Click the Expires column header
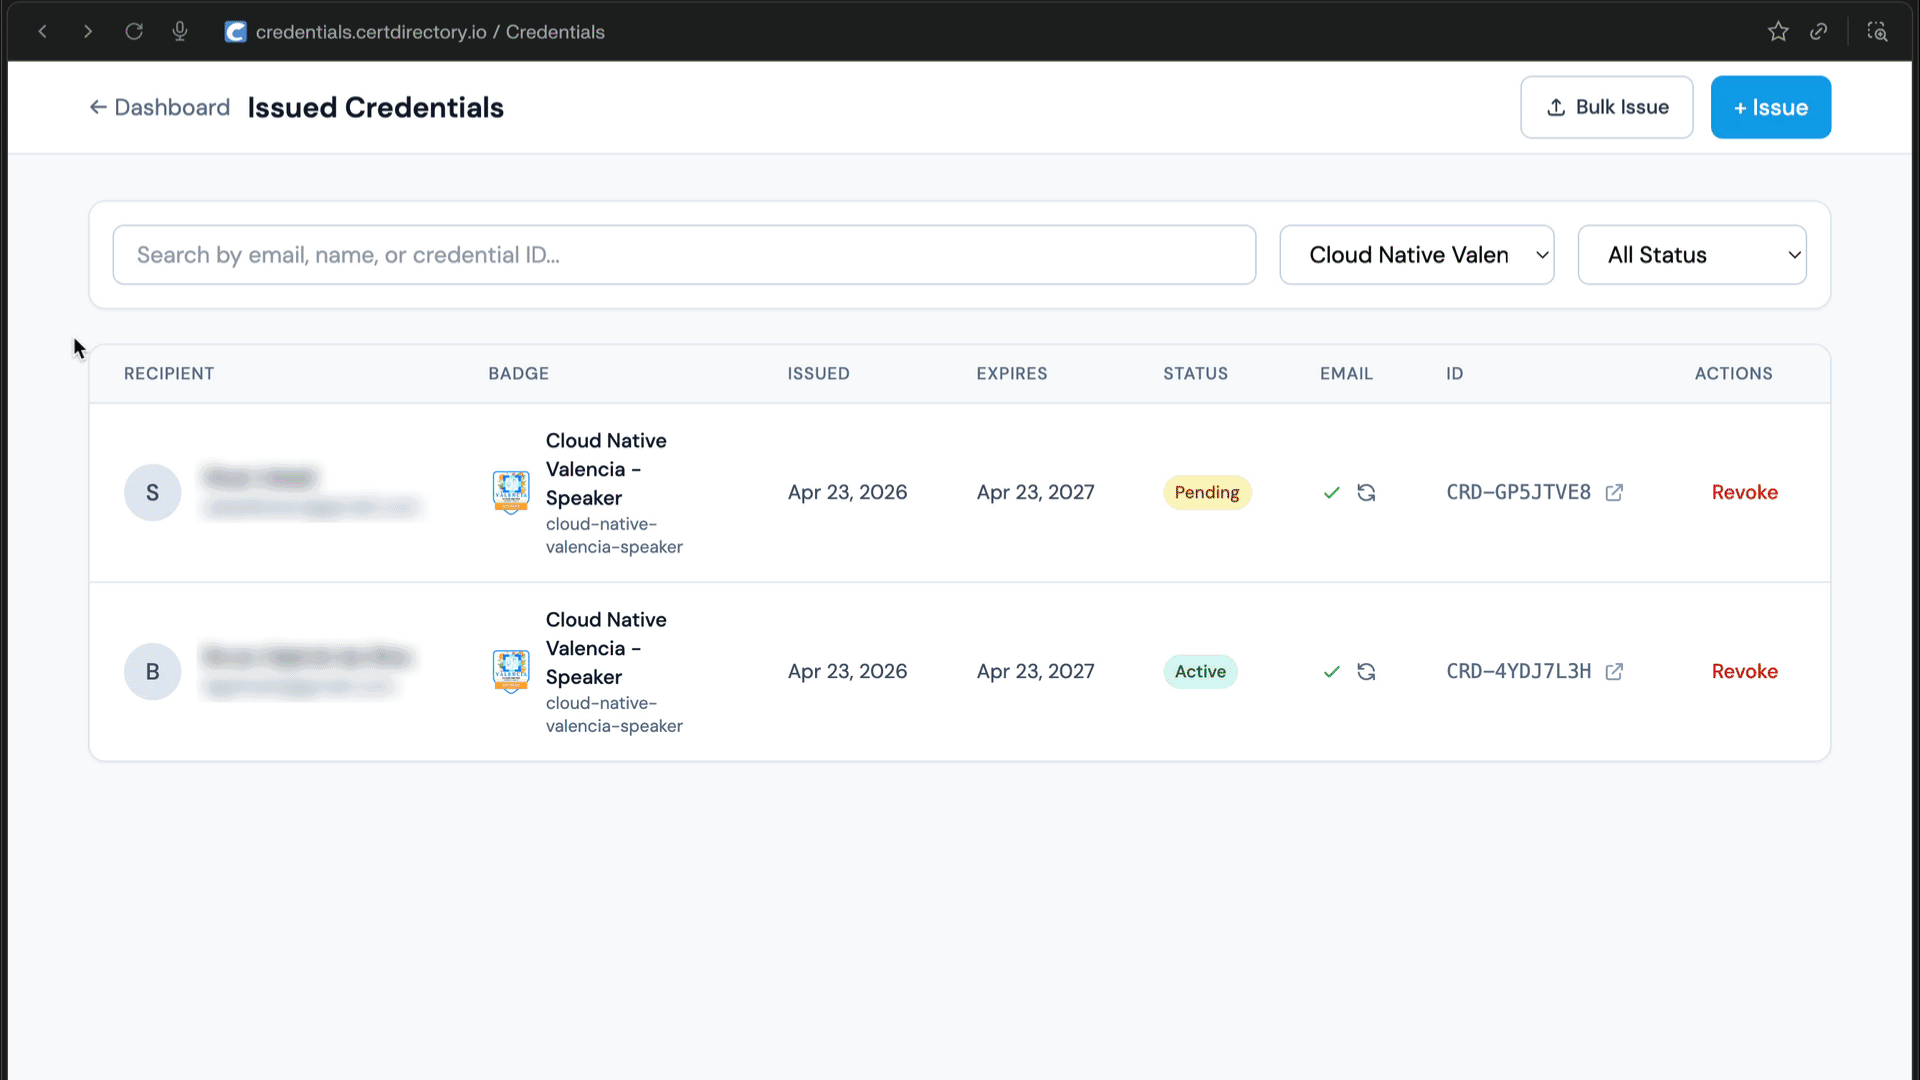 pyautogui.click(x=1012, y=373)
